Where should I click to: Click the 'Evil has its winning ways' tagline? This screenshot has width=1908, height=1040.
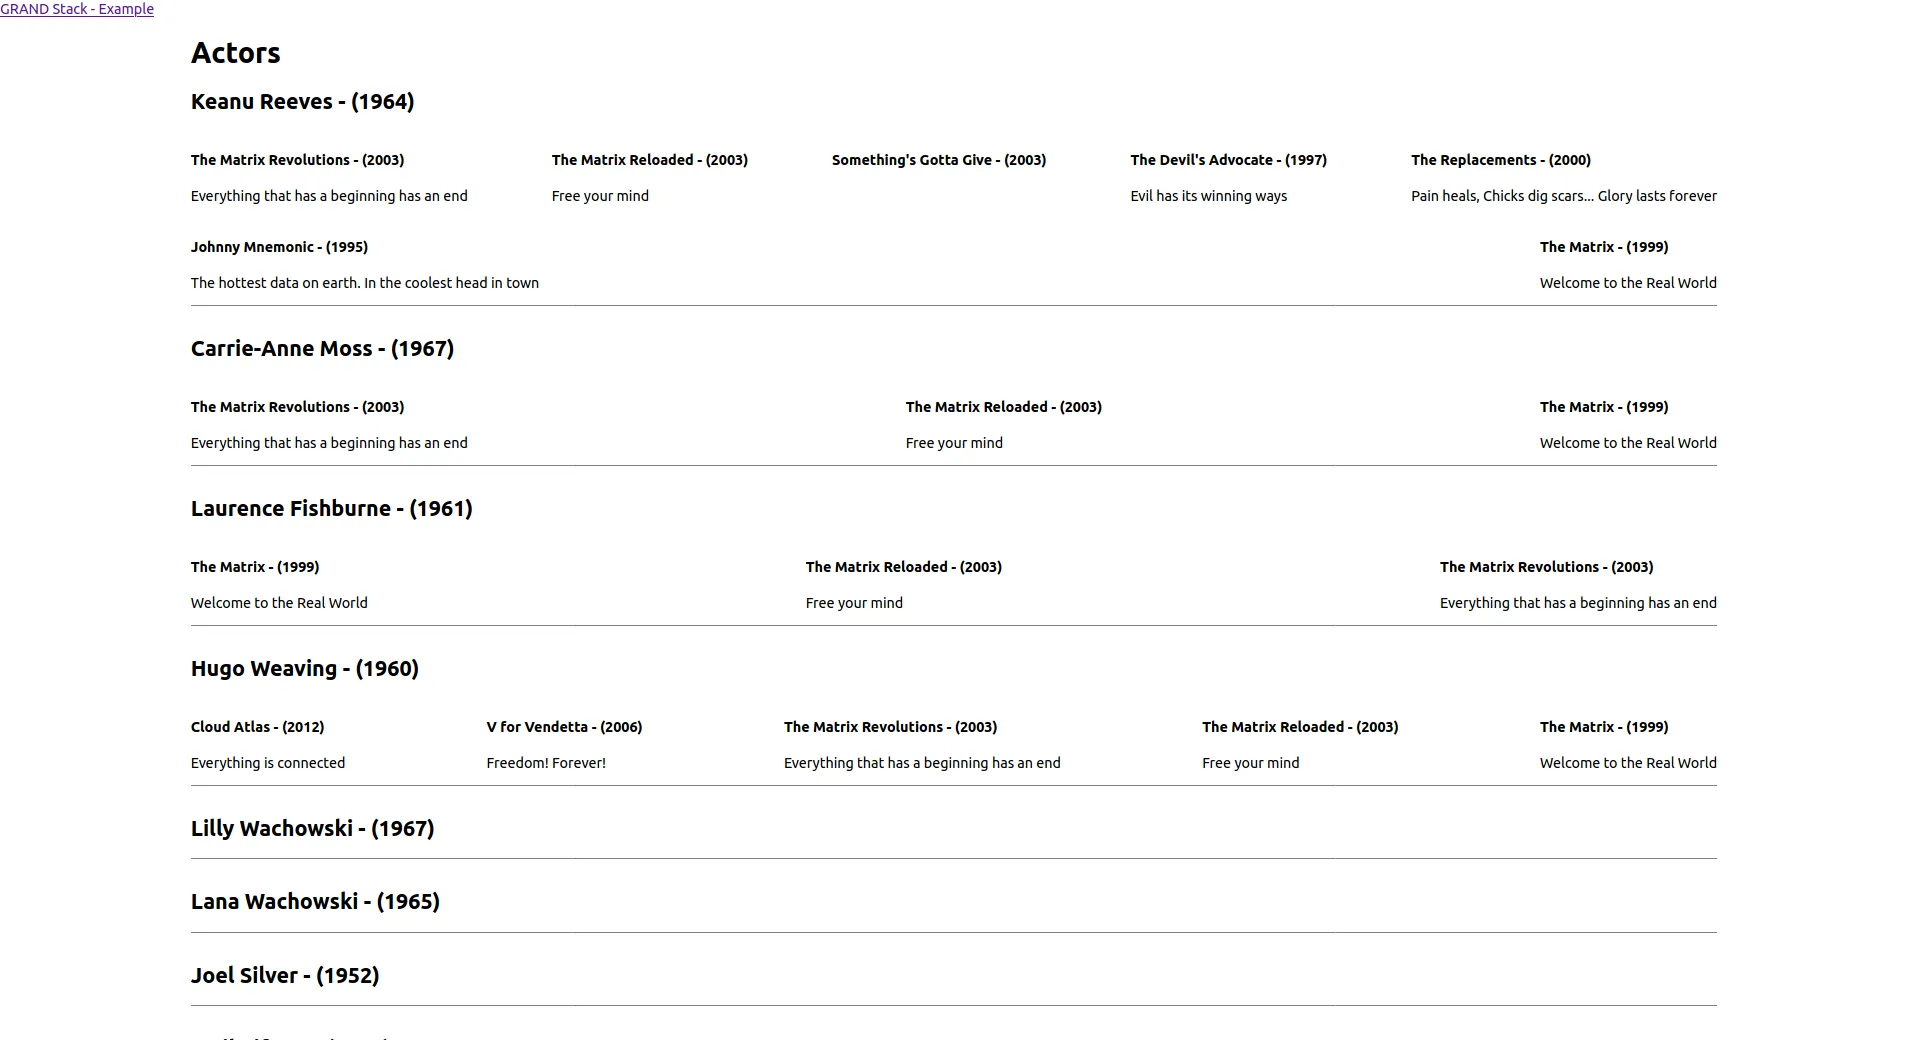pos(1208,196)
